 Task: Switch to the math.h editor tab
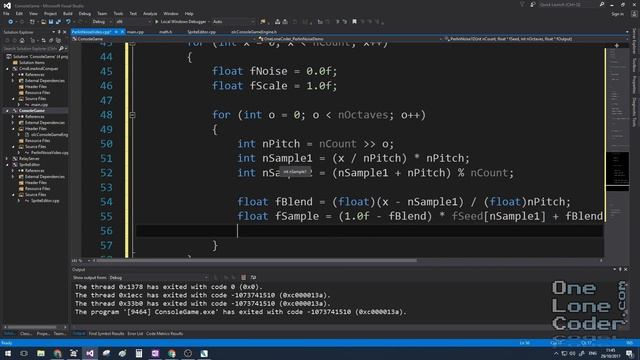point(165,32)
